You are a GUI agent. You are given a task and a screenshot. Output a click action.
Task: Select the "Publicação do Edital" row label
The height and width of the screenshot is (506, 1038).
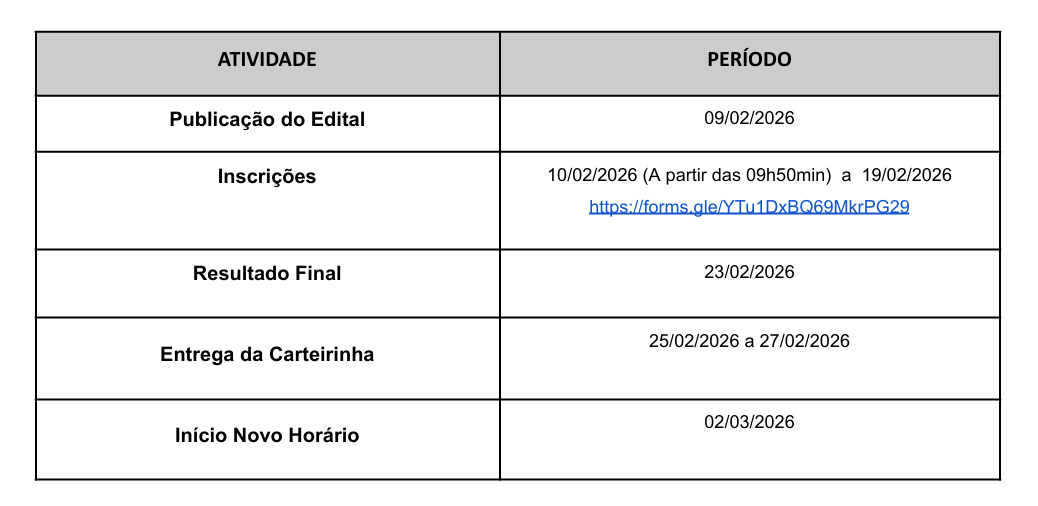coord(267,120)
